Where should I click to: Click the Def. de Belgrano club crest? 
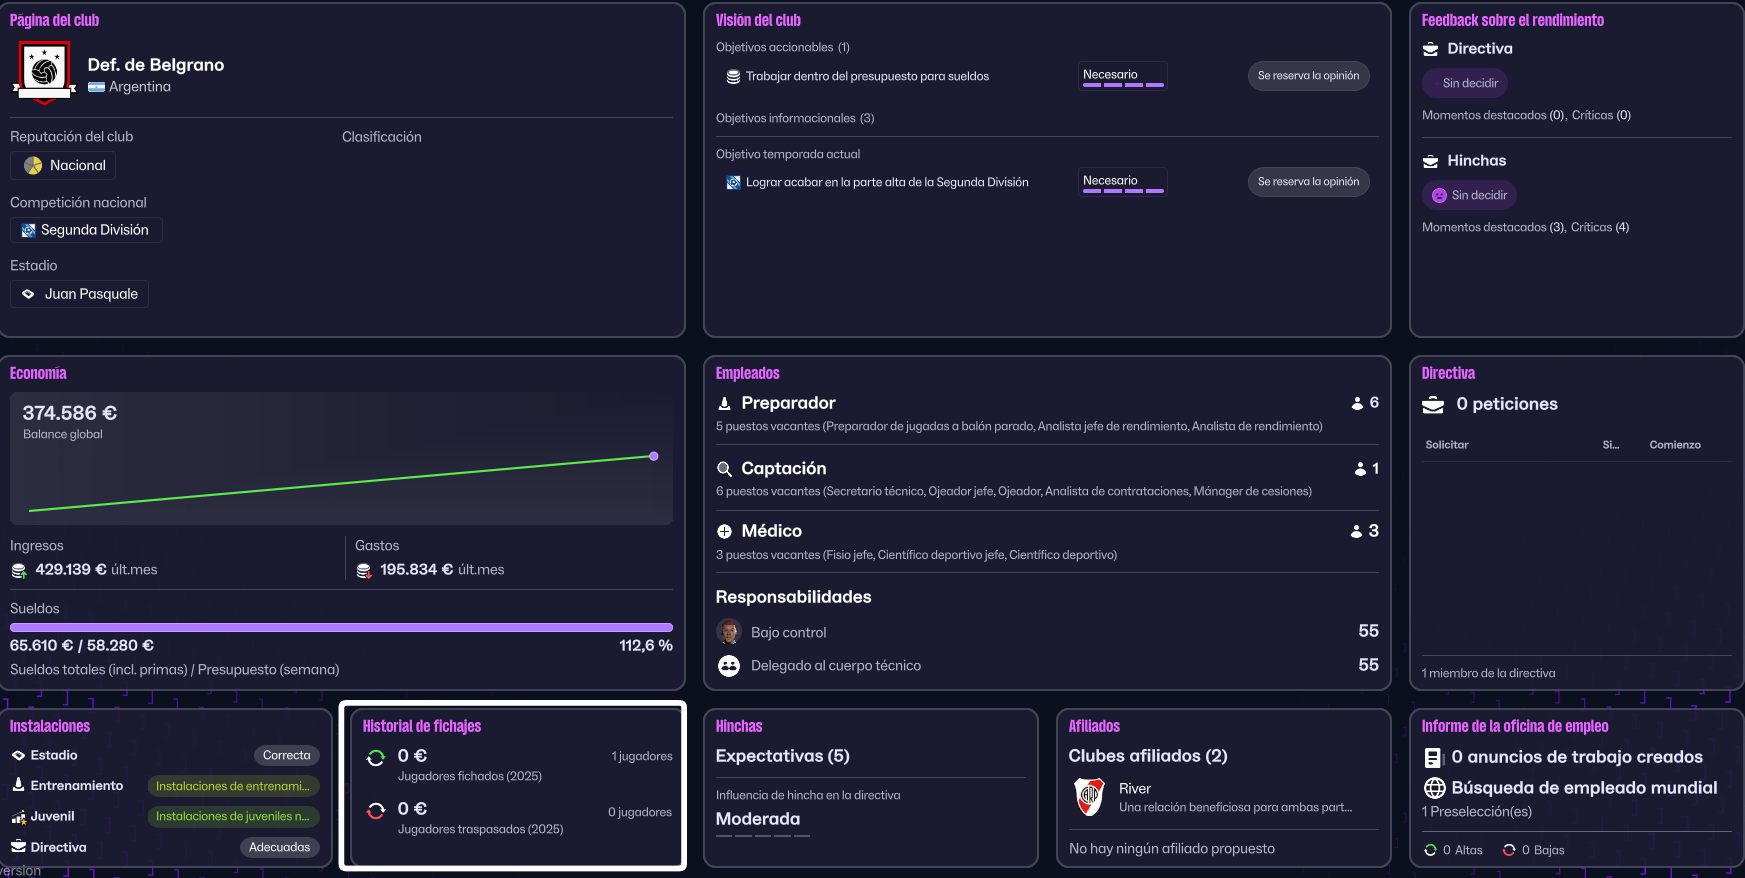pyautogui.click(x=44, y=72)
